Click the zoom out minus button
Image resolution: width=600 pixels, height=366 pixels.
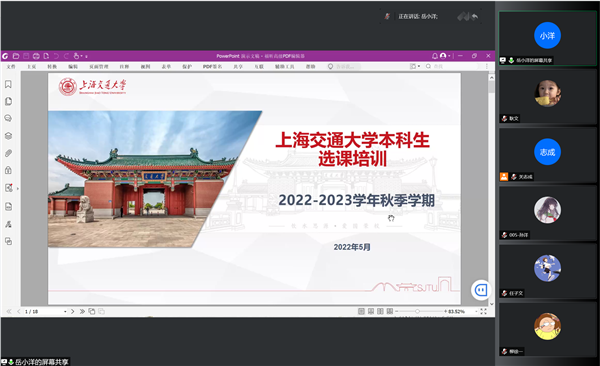(x=396, y=311)
